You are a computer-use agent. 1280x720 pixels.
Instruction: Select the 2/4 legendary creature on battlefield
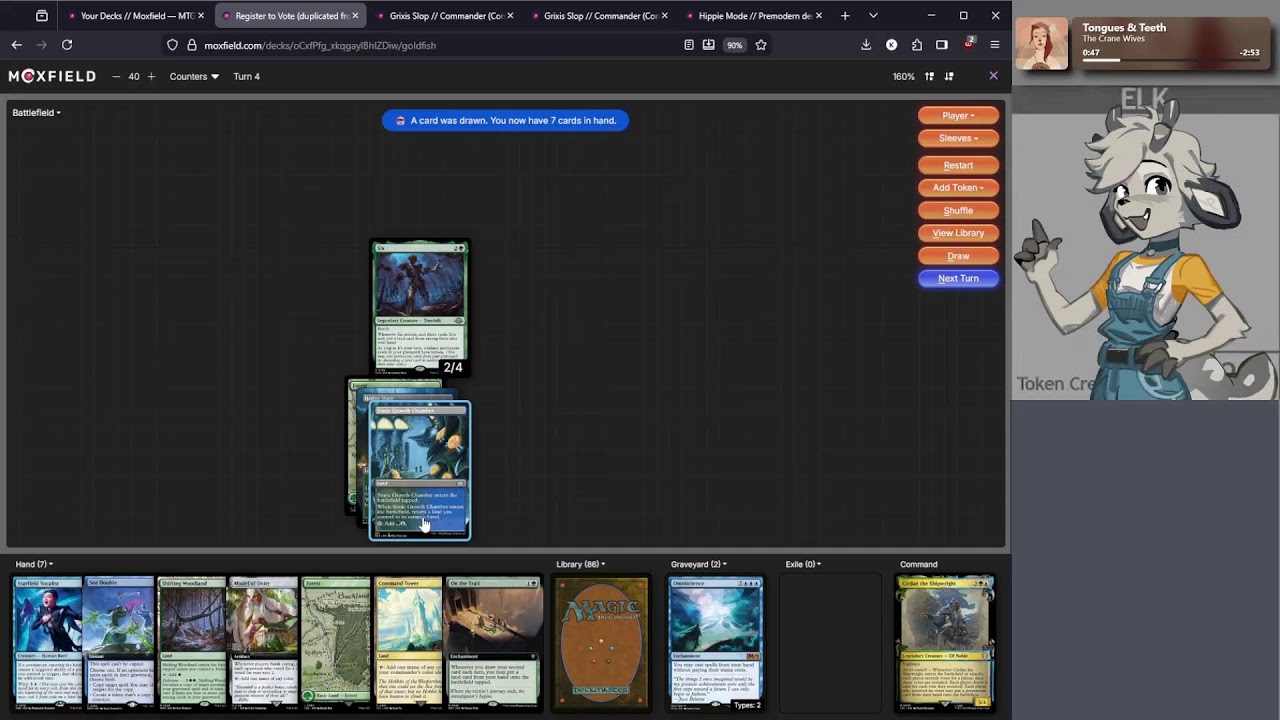point(420,309)
